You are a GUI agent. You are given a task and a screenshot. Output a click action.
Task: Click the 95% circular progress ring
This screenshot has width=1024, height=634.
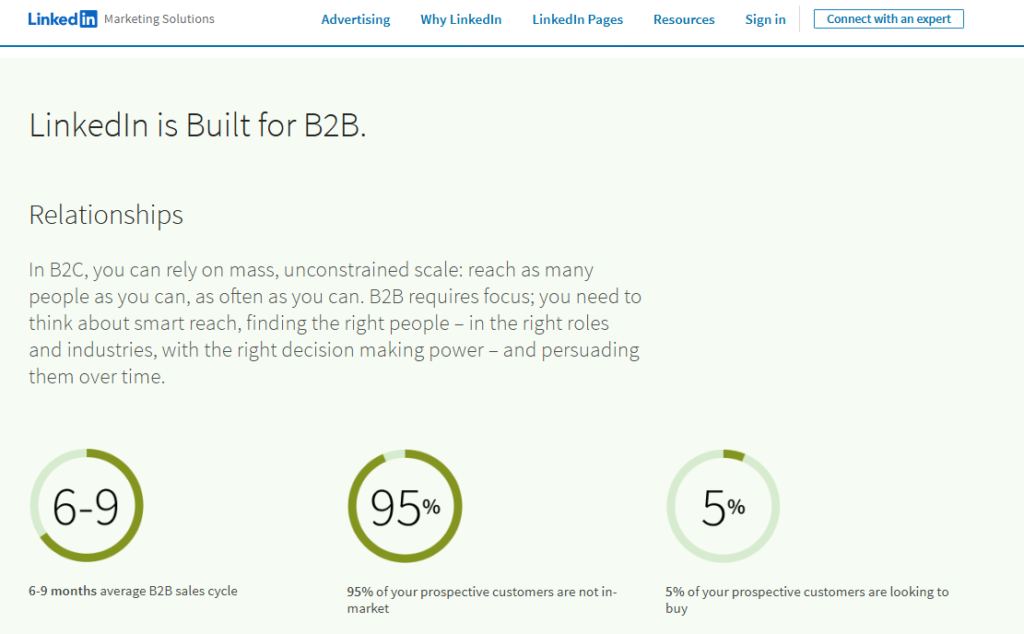click(404, 505)
